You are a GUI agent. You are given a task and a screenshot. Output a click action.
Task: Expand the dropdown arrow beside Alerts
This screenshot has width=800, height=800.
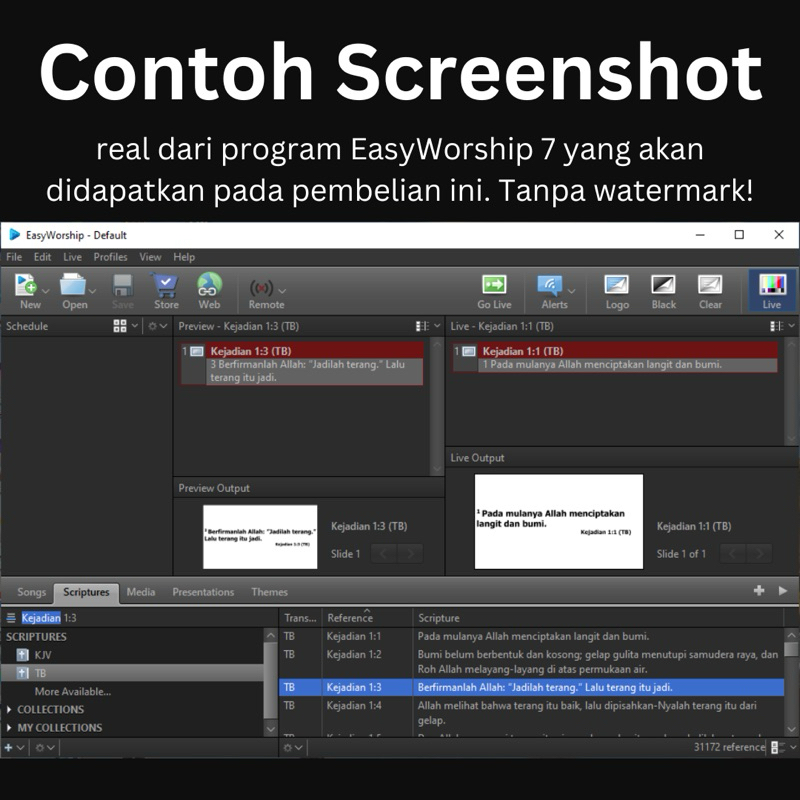571,291
